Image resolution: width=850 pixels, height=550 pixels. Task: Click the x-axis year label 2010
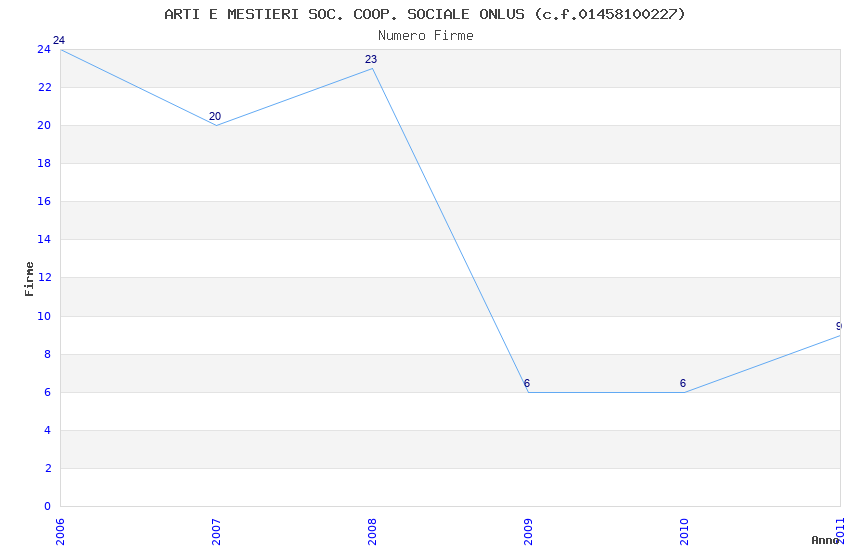coord(684,532)
